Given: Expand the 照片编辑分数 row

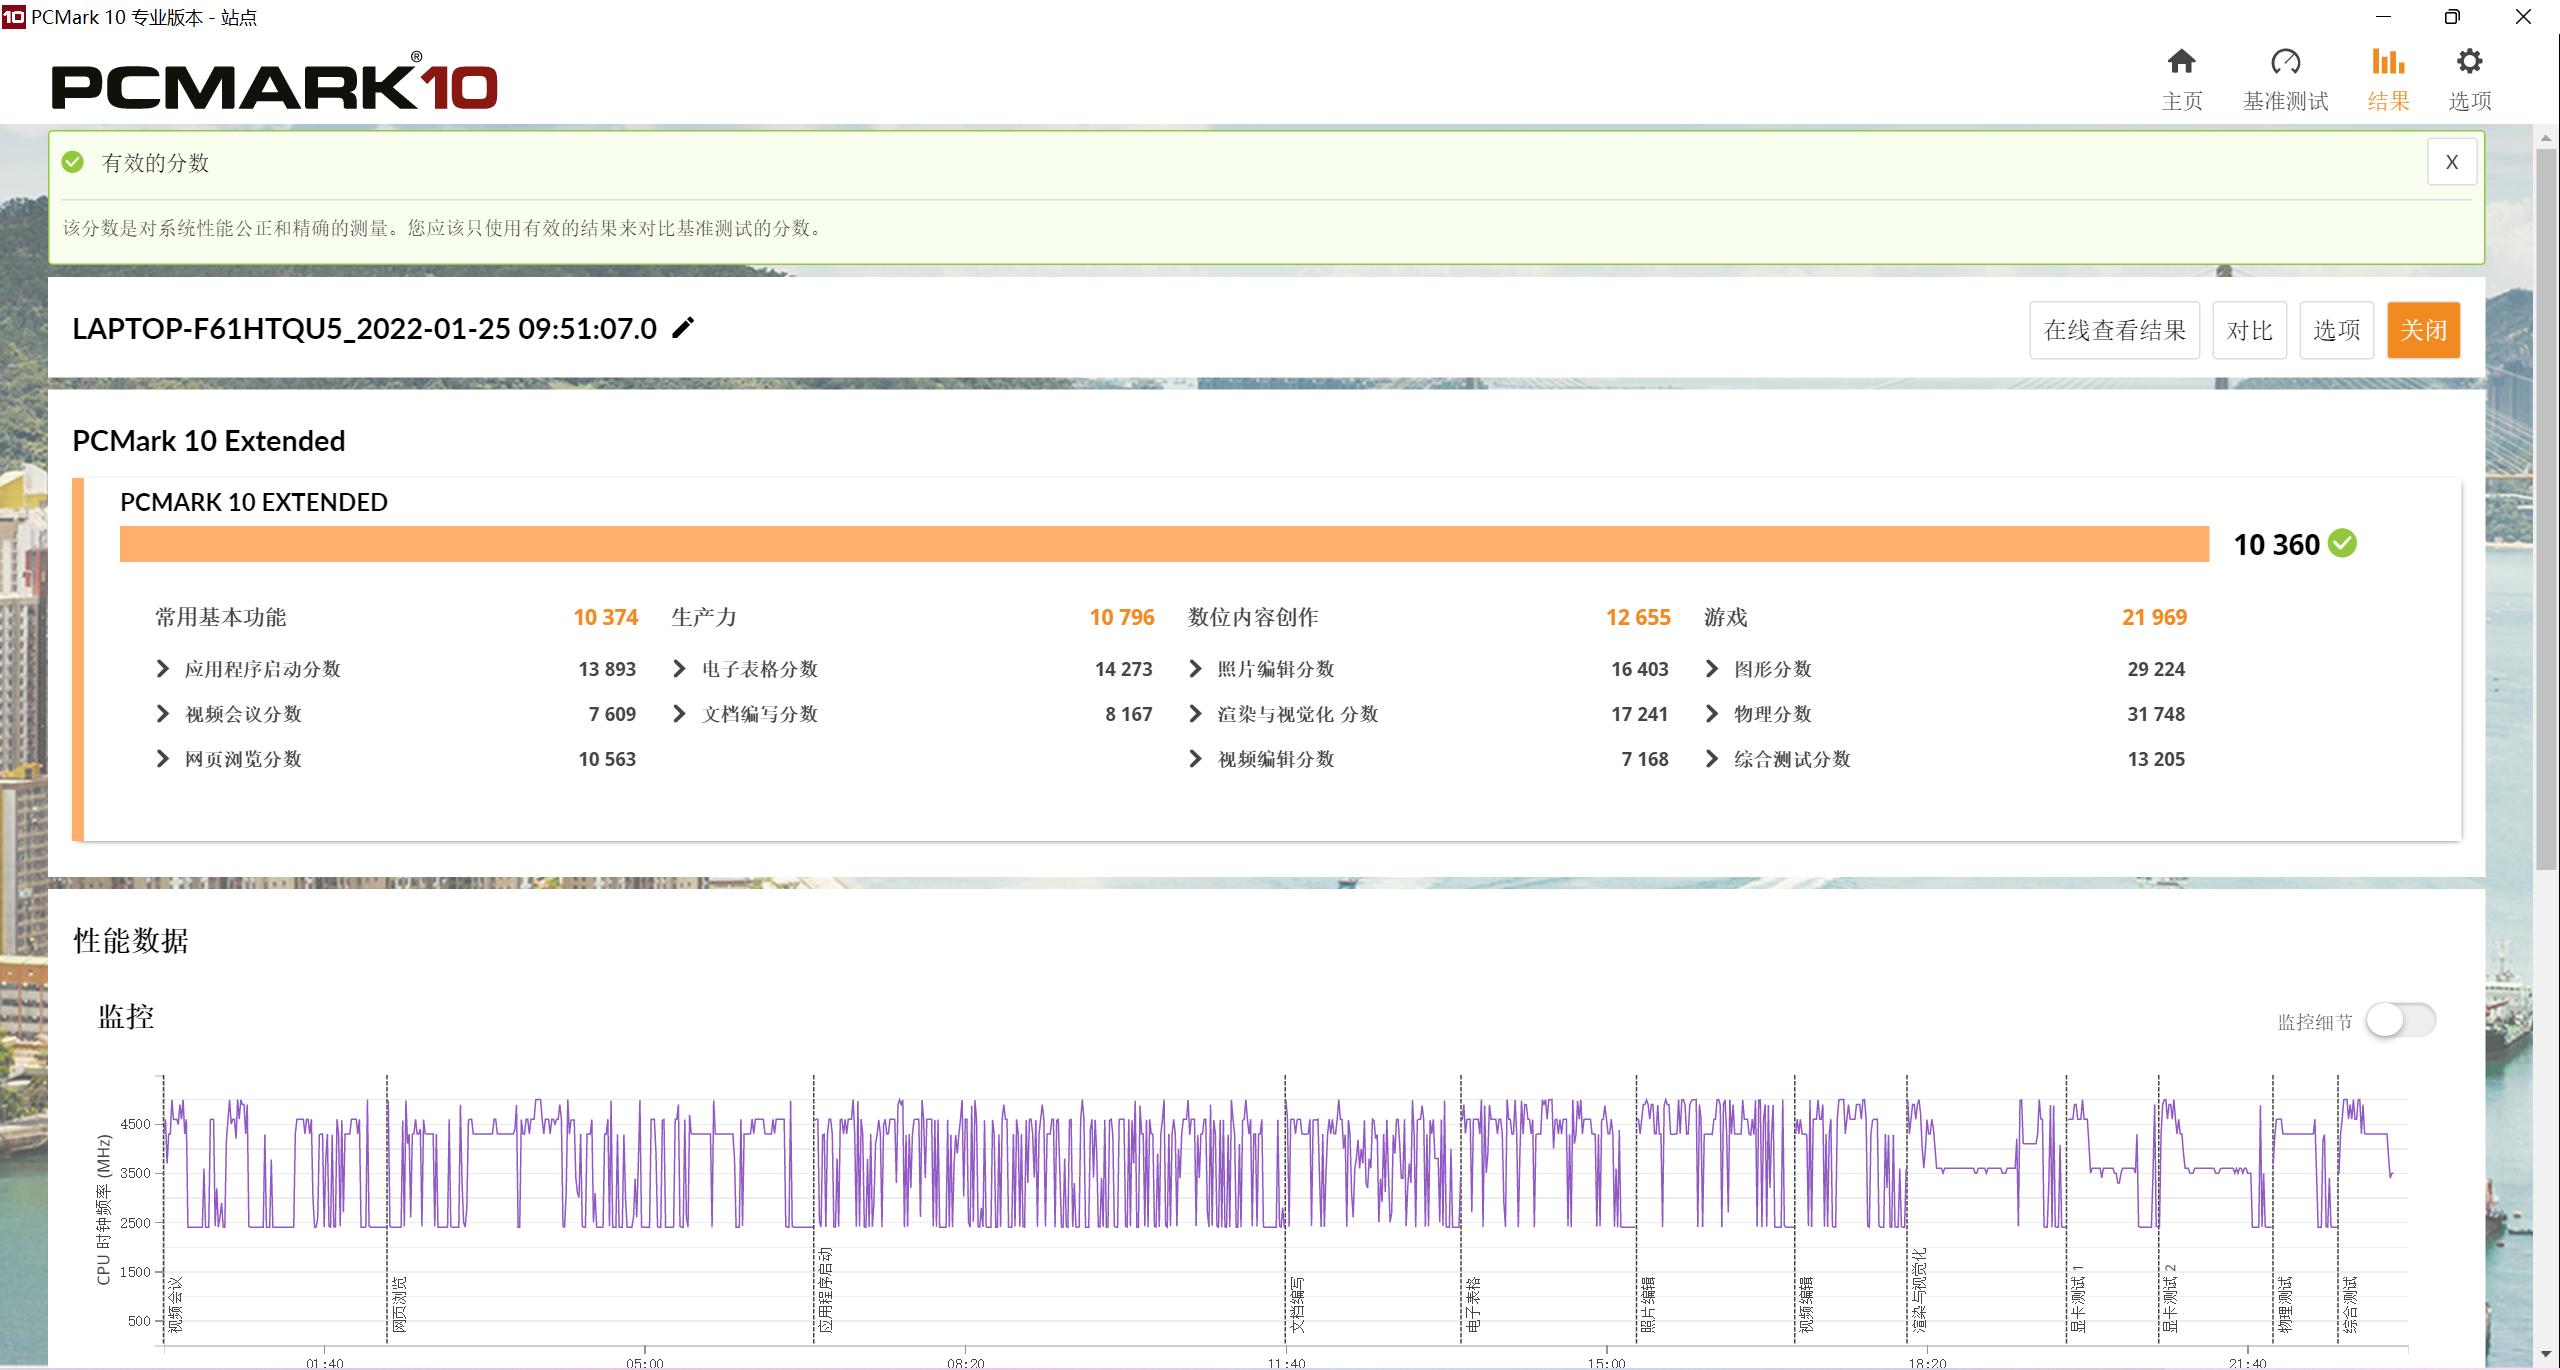Looking at the screenshot, I should [x=1196, y=669].
